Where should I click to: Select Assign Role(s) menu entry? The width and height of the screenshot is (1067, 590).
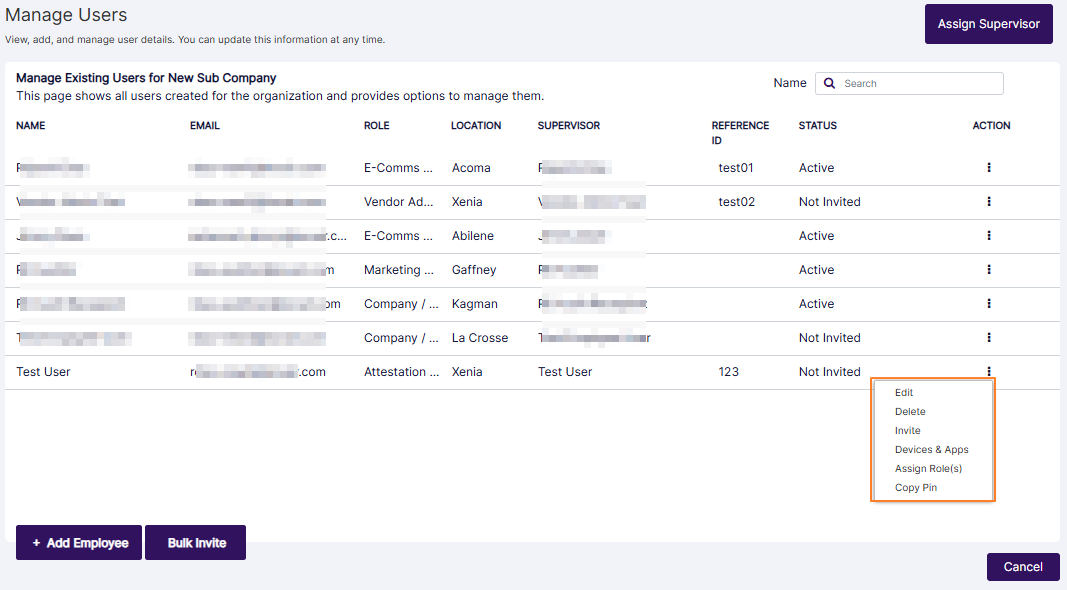pos(928,468)
